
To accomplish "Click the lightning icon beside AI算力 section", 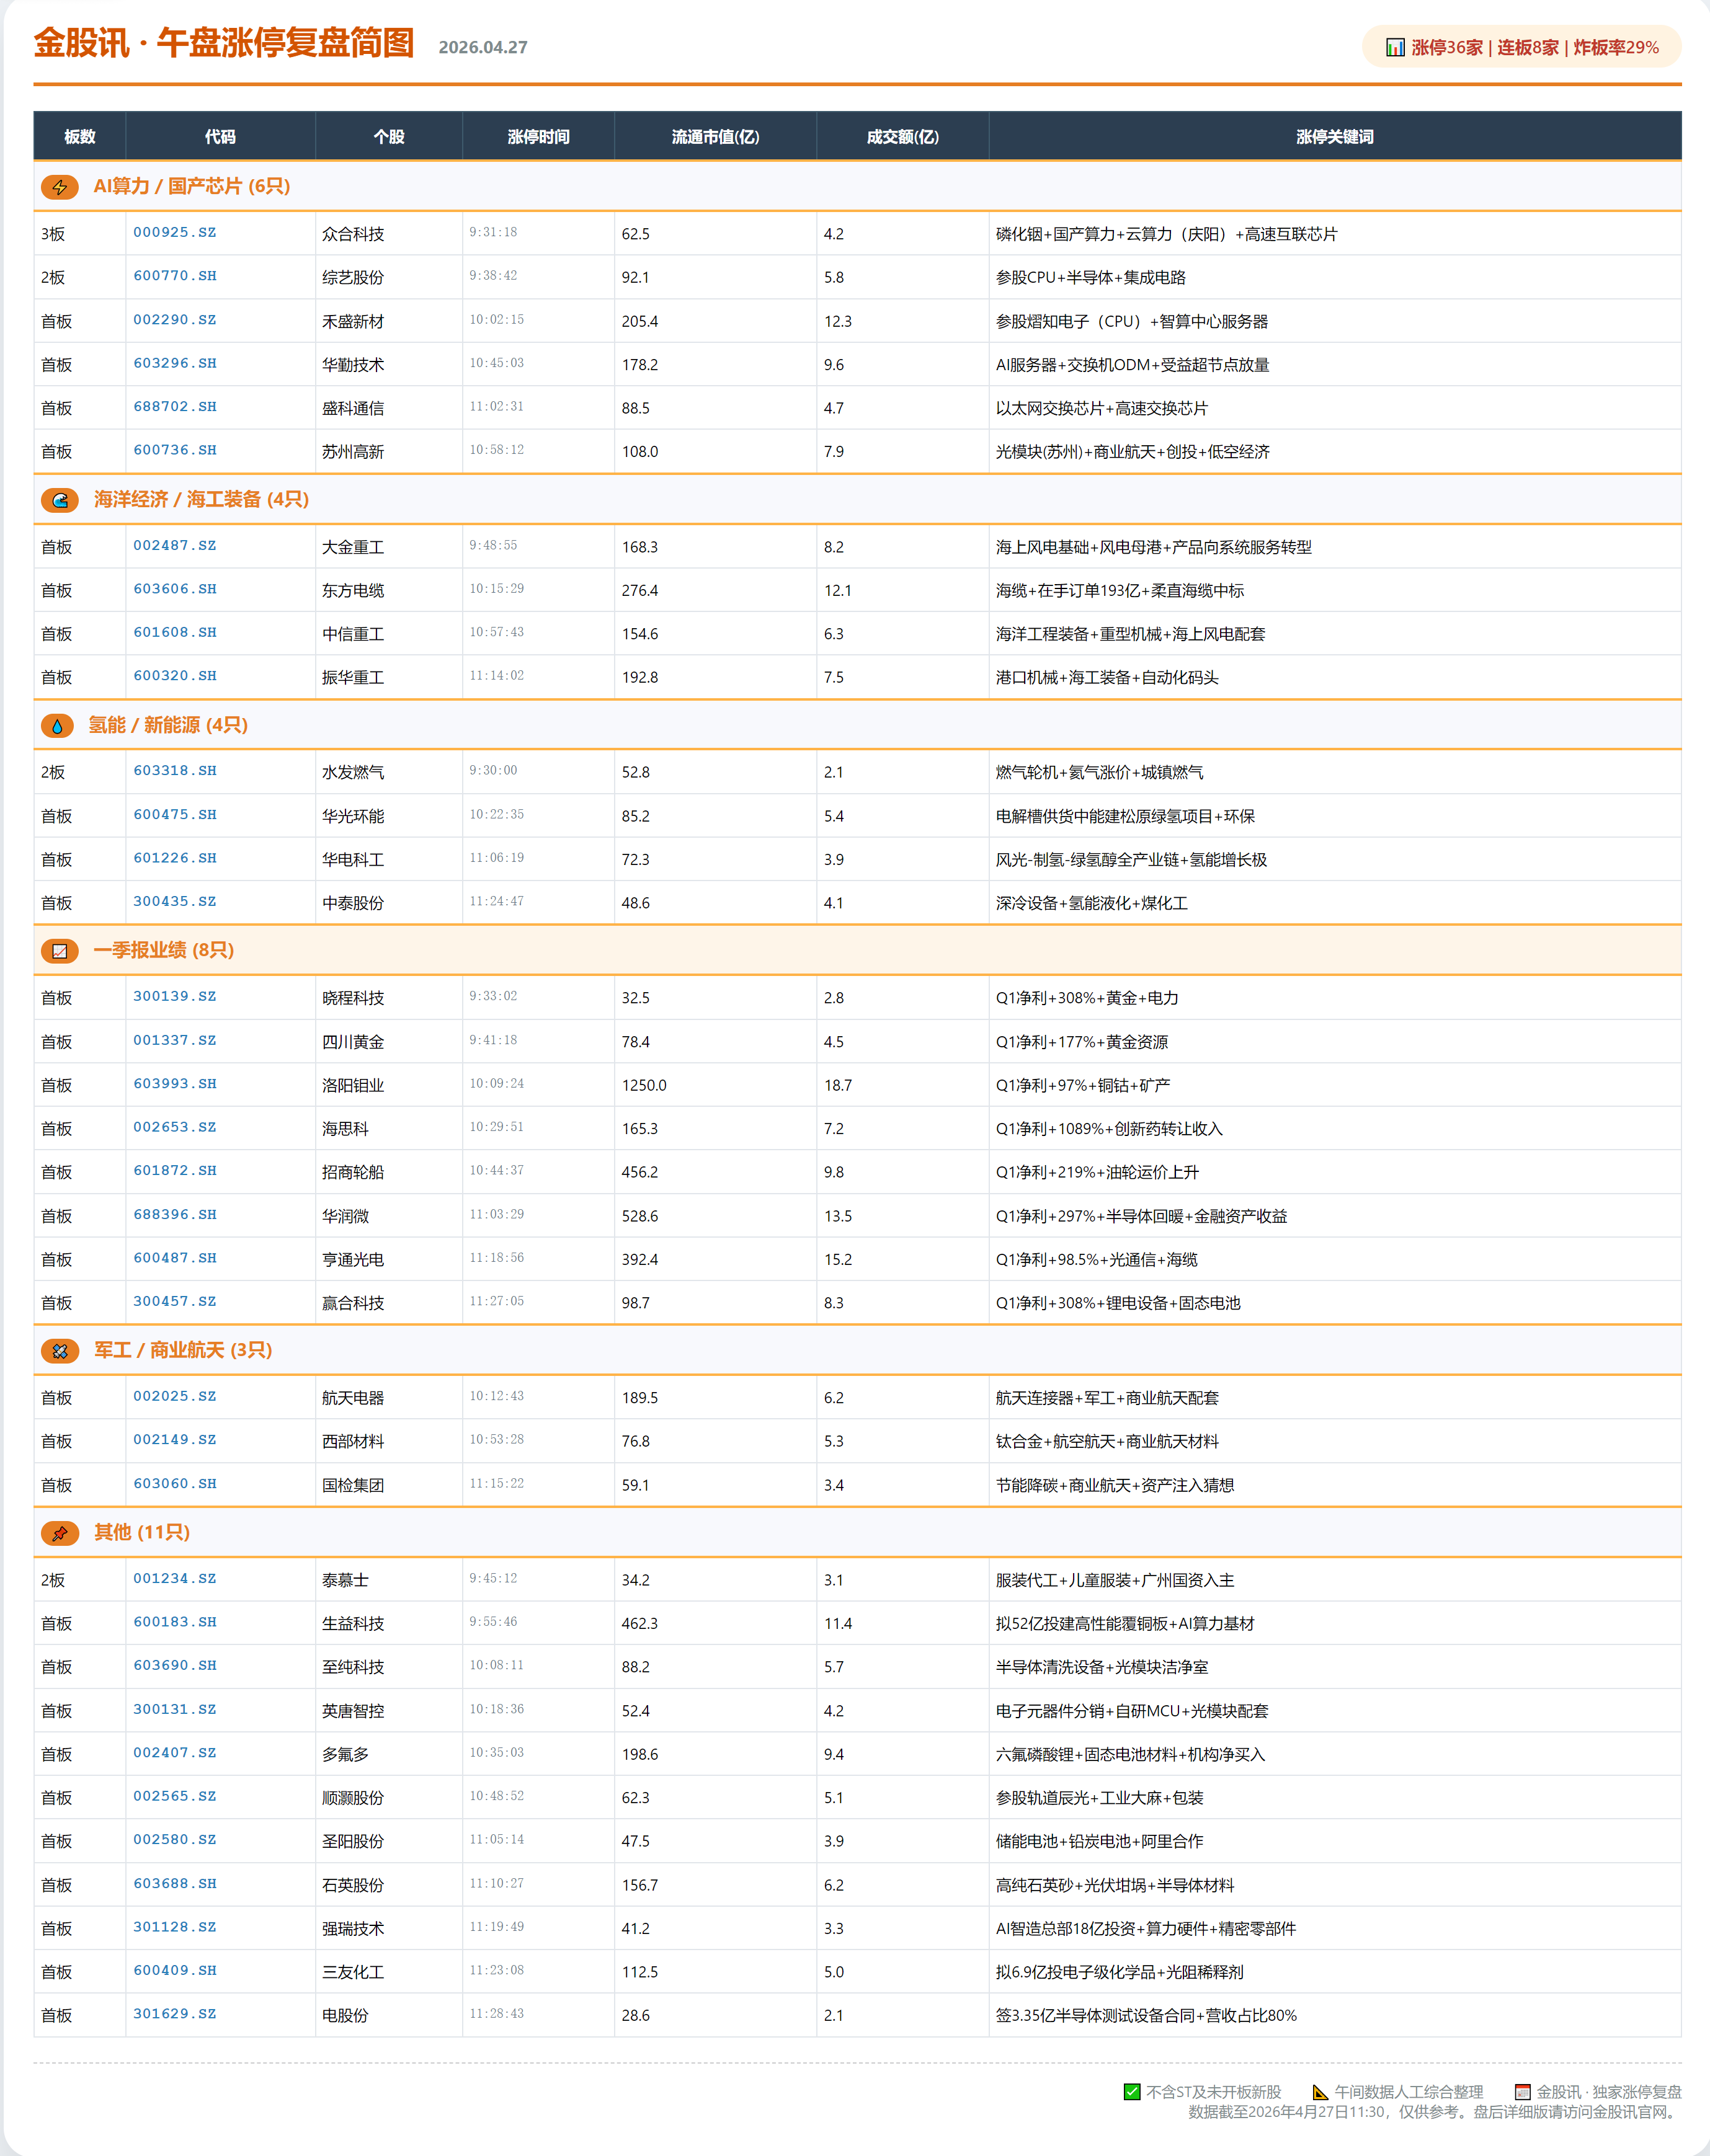I will [59, 187].
